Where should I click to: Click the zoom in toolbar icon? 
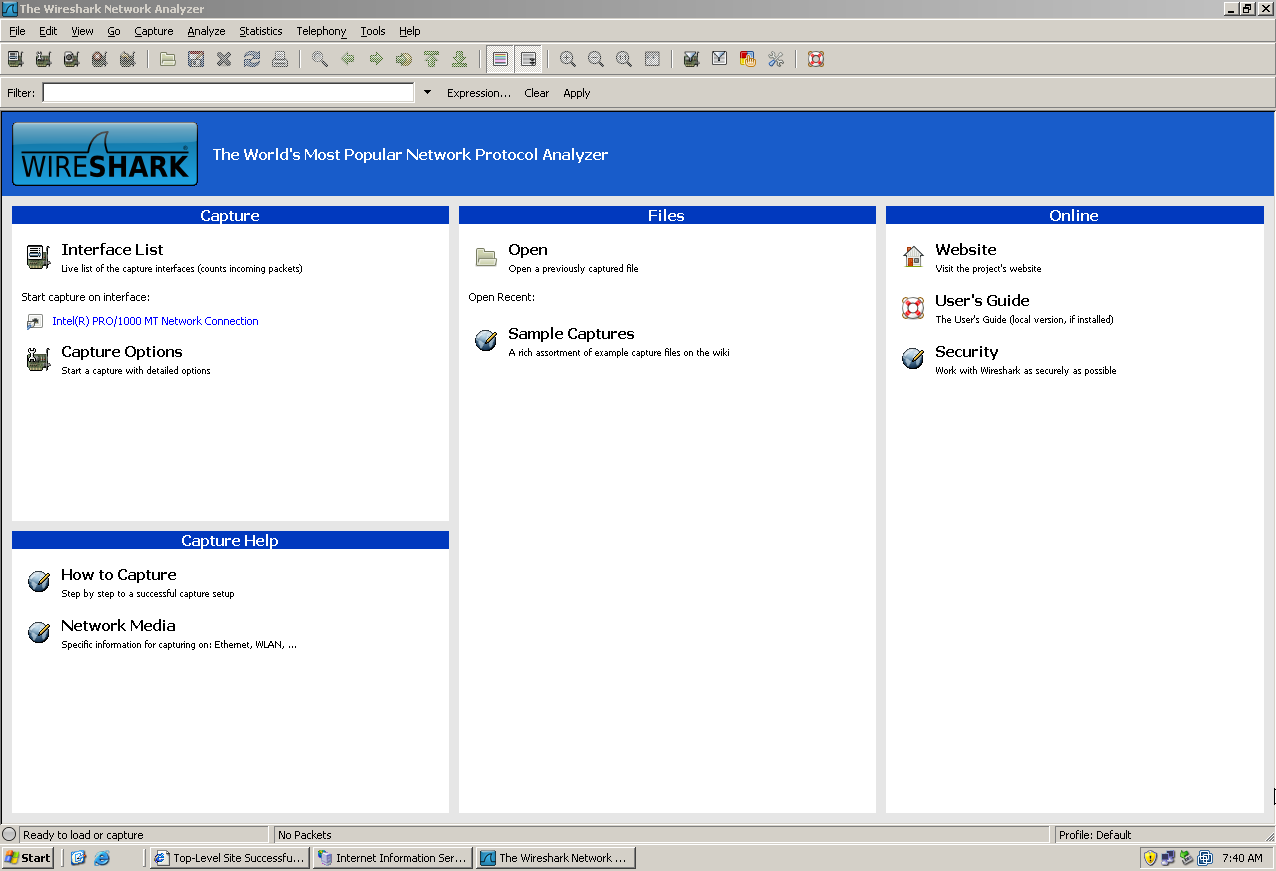(x=568, y=59)
